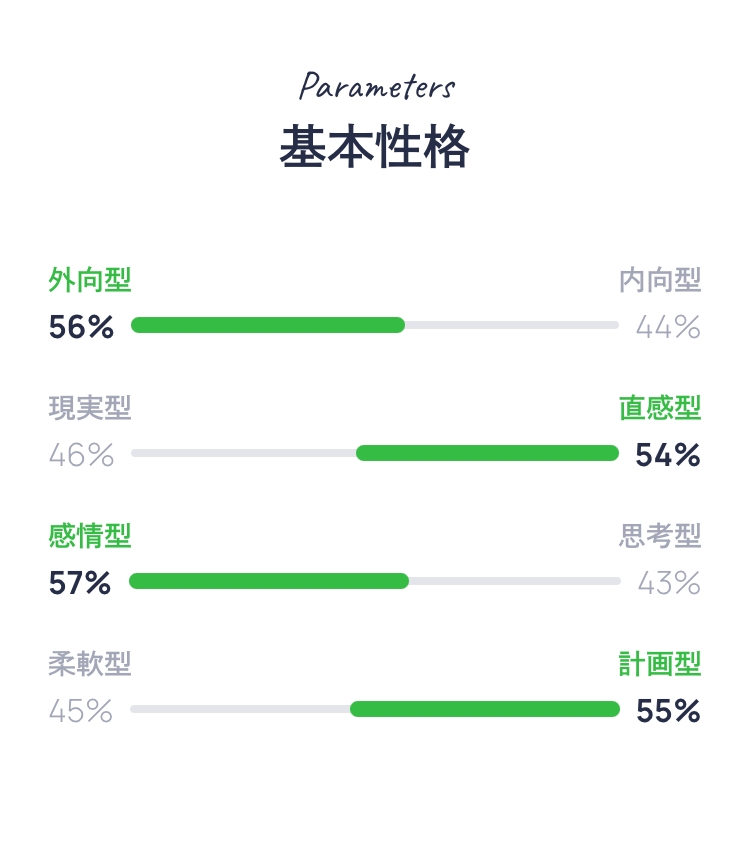The width and height of the screenshot is (750, 844).
Task: Click the gray 43% value
Action: tap(669, 583)
